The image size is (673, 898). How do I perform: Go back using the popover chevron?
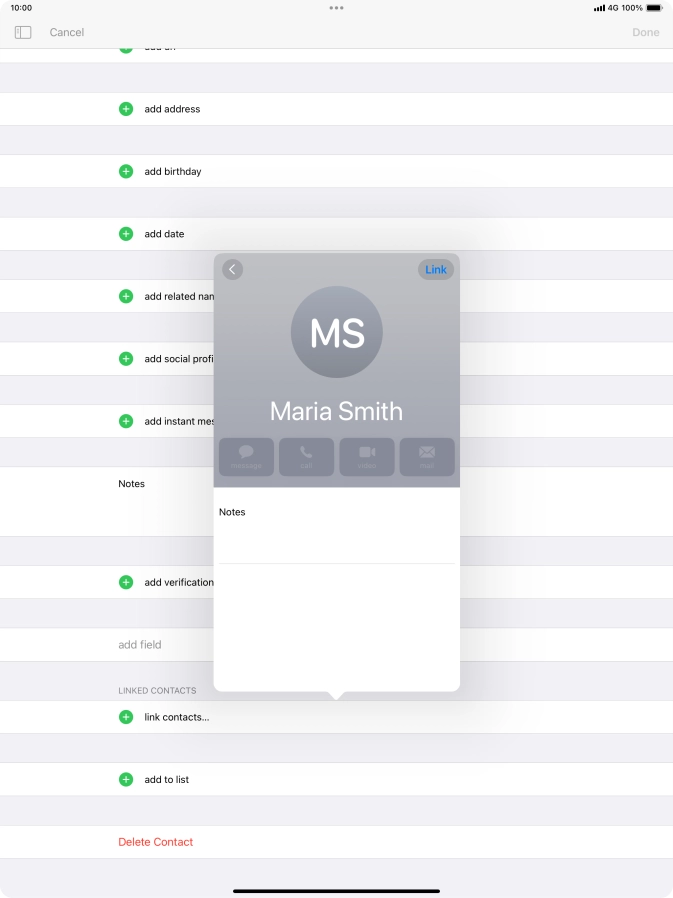coord(233,269)
